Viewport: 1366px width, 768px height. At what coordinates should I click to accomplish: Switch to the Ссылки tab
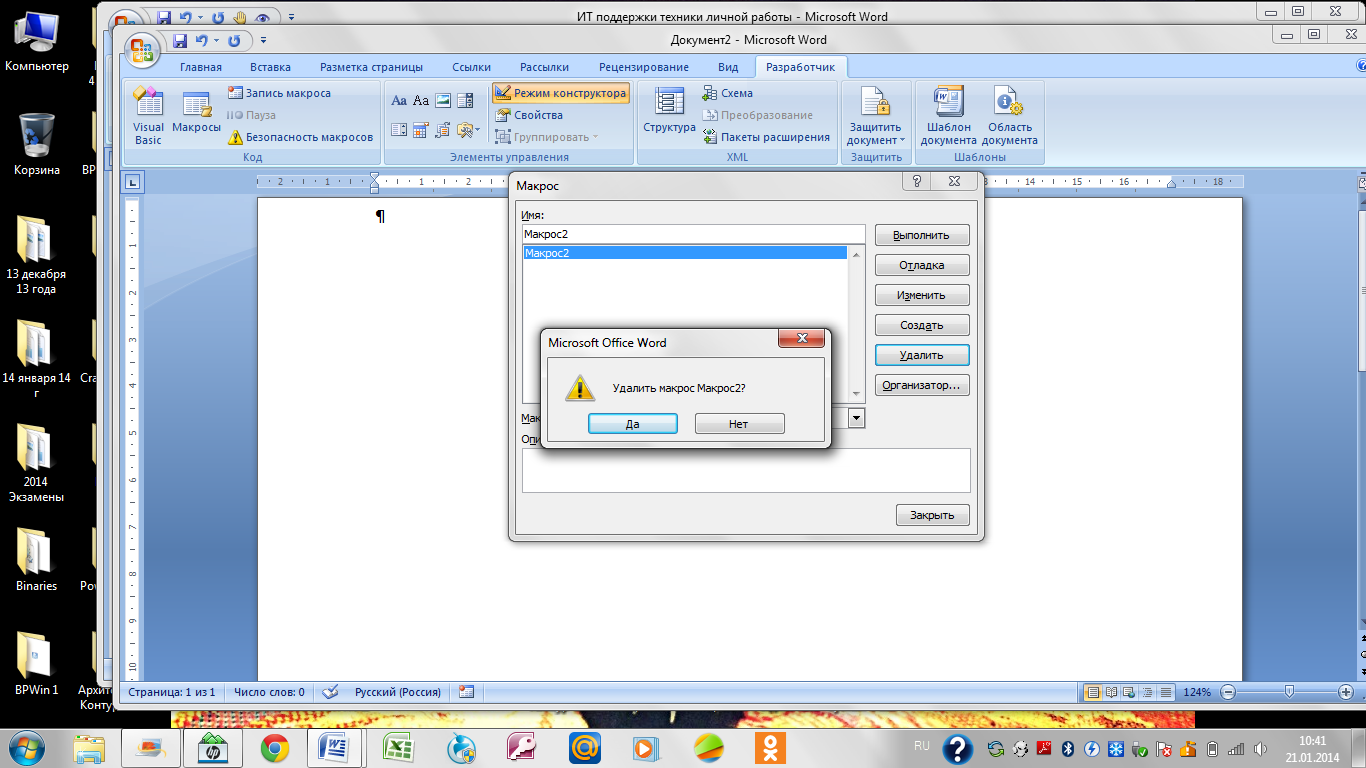tap(471, 67)
